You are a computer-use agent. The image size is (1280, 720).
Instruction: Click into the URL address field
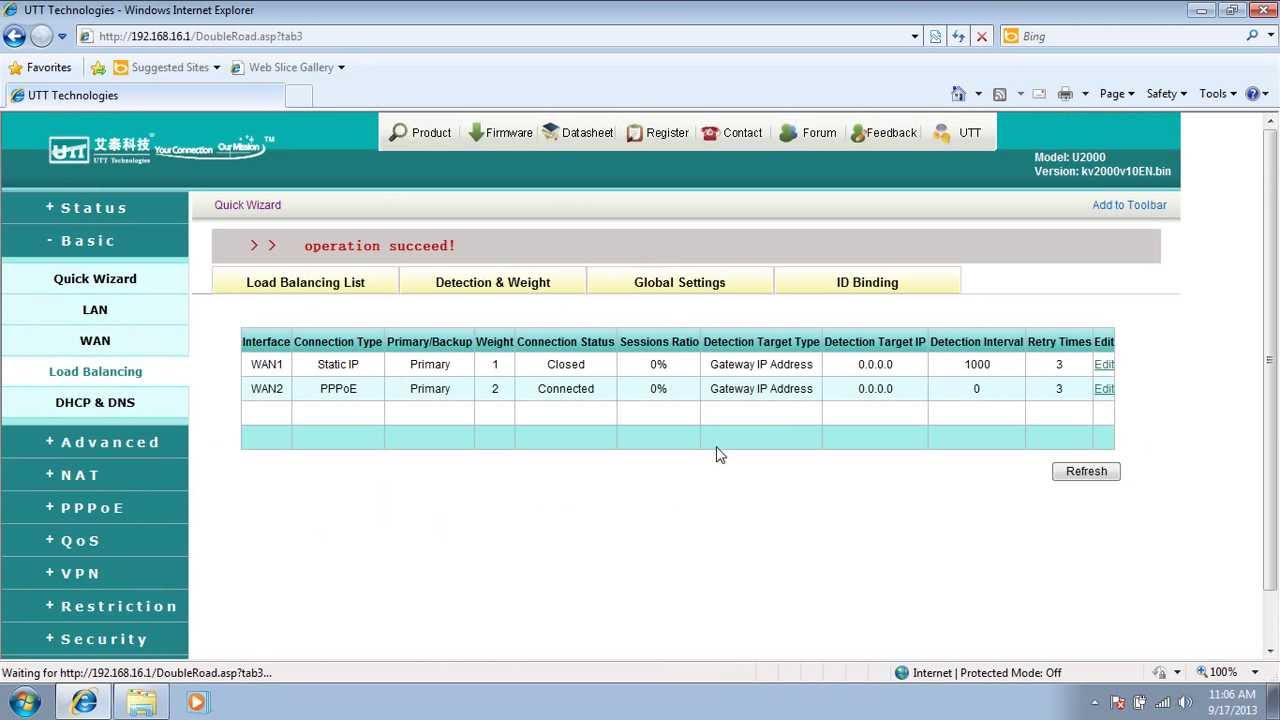[500, 36]
